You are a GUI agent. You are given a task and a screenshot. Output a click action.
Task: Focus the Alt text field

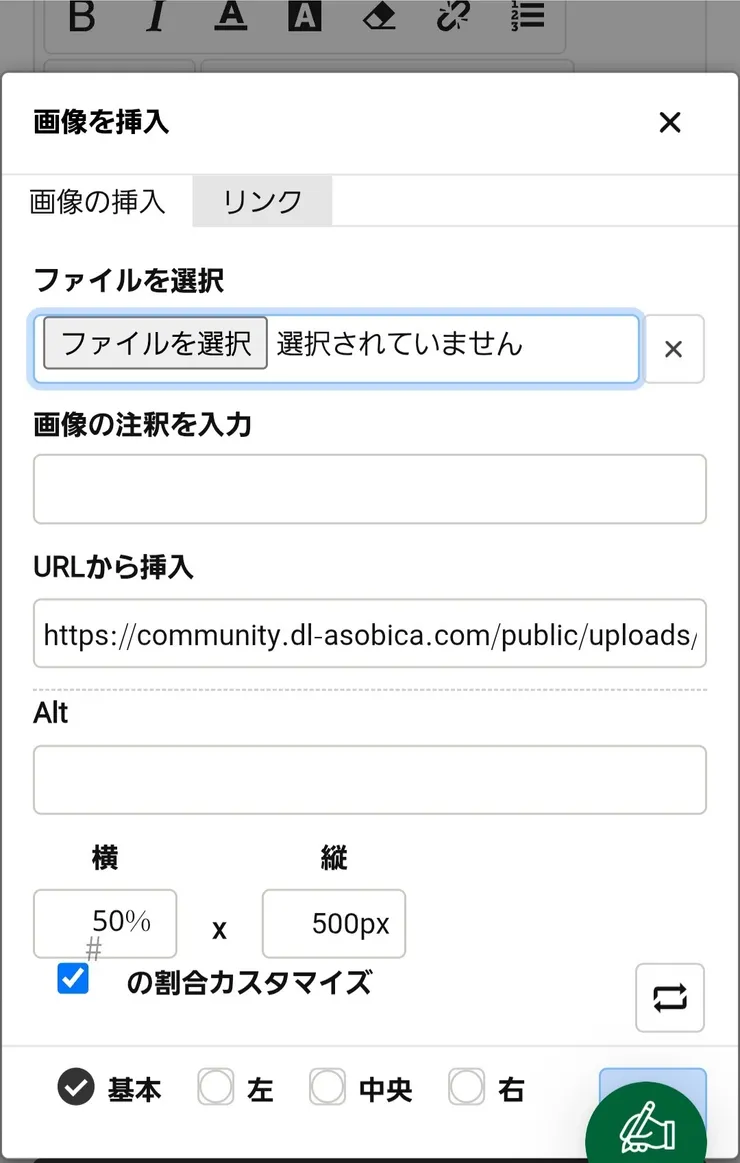(x=370, y=780)
